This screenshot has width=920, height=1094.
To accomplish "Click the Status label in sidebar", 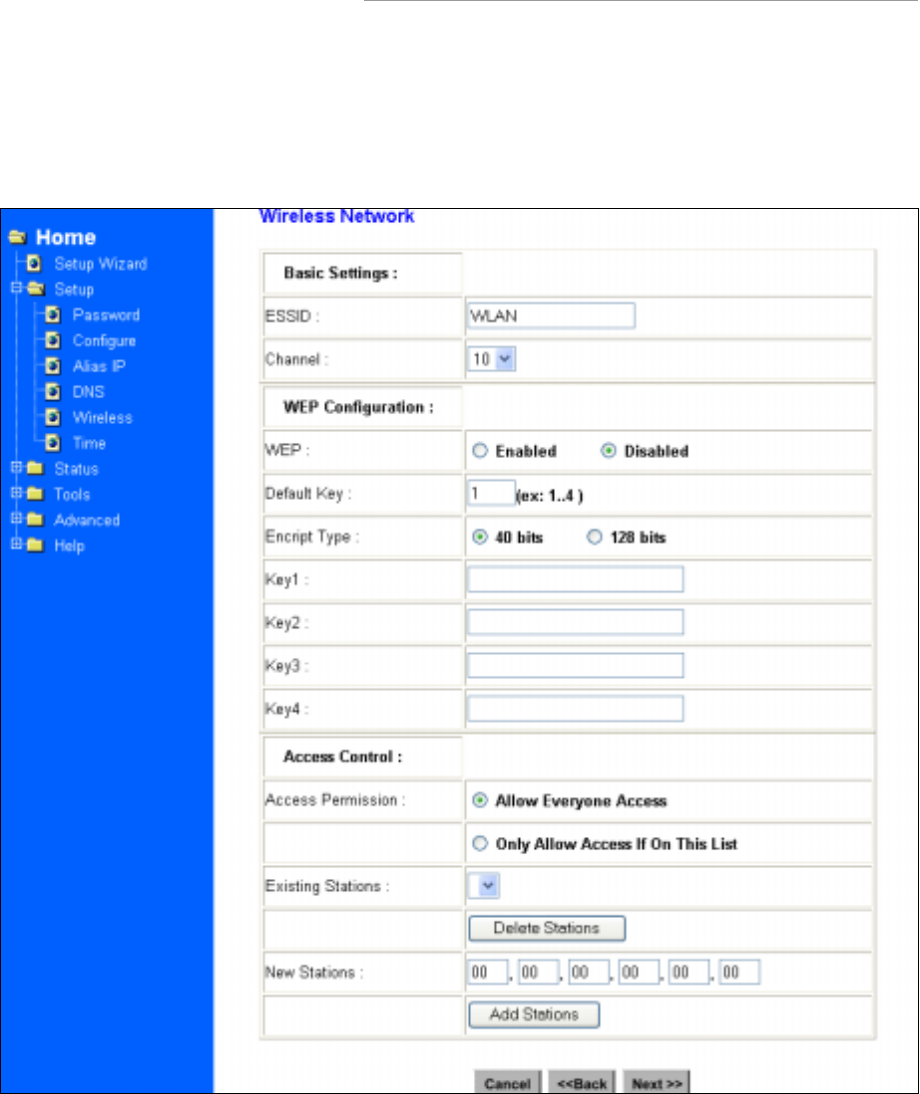I will (x=77, y=469).
